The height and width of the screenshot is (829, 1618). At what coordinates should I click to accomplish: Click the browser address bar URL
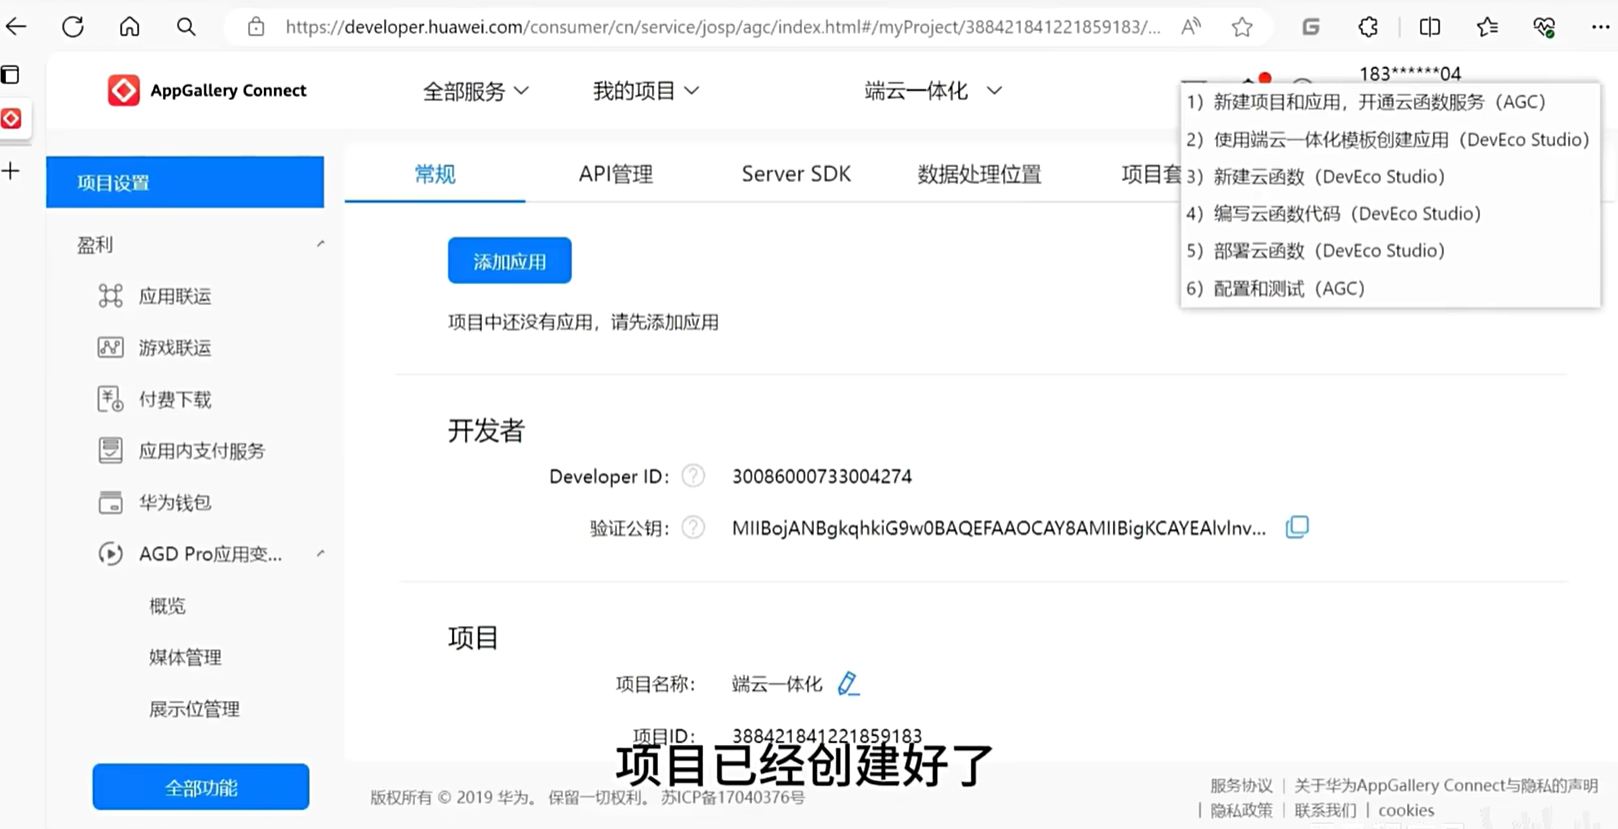pyautogui.click(x=722, y=27)
